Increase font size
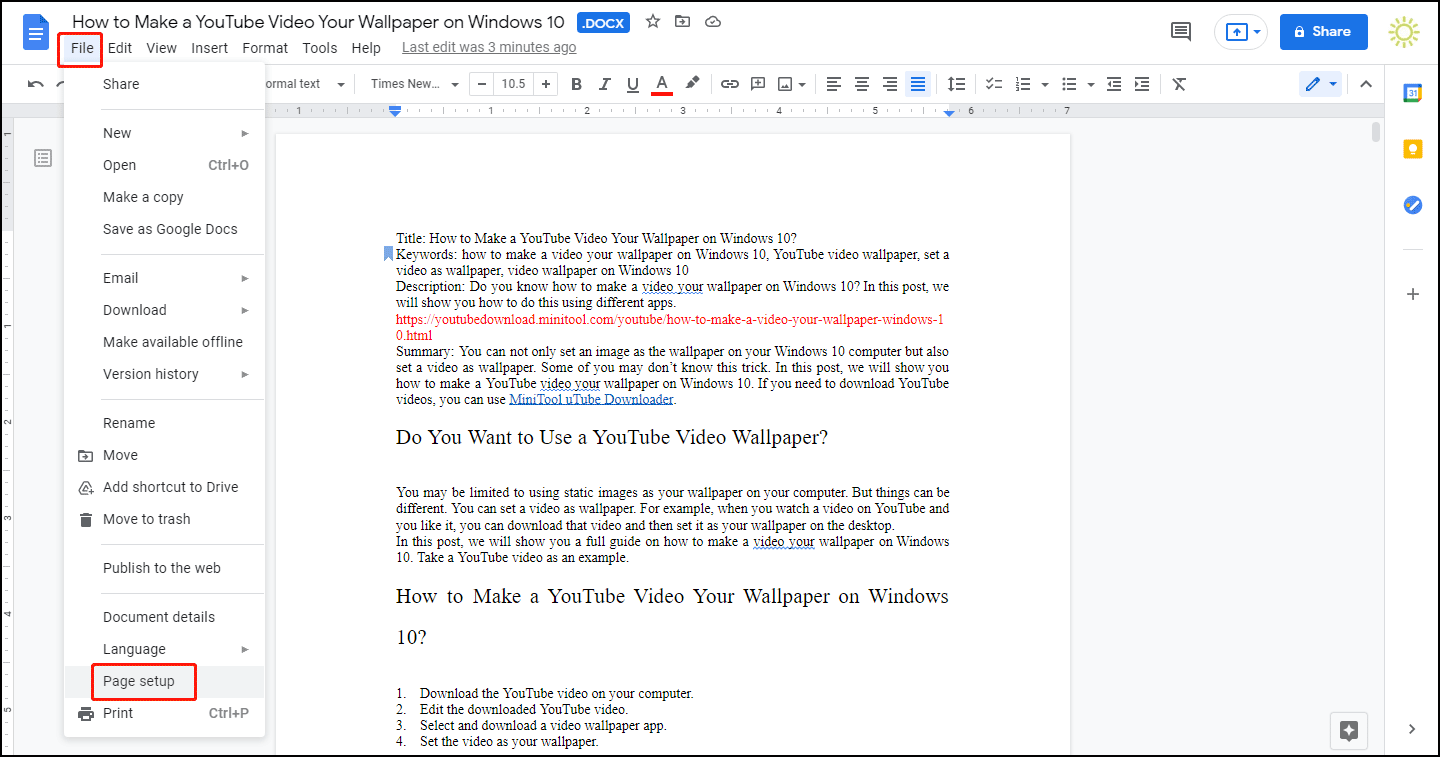This screenshot has width=1440, height=757. click(x=545, y=84)
